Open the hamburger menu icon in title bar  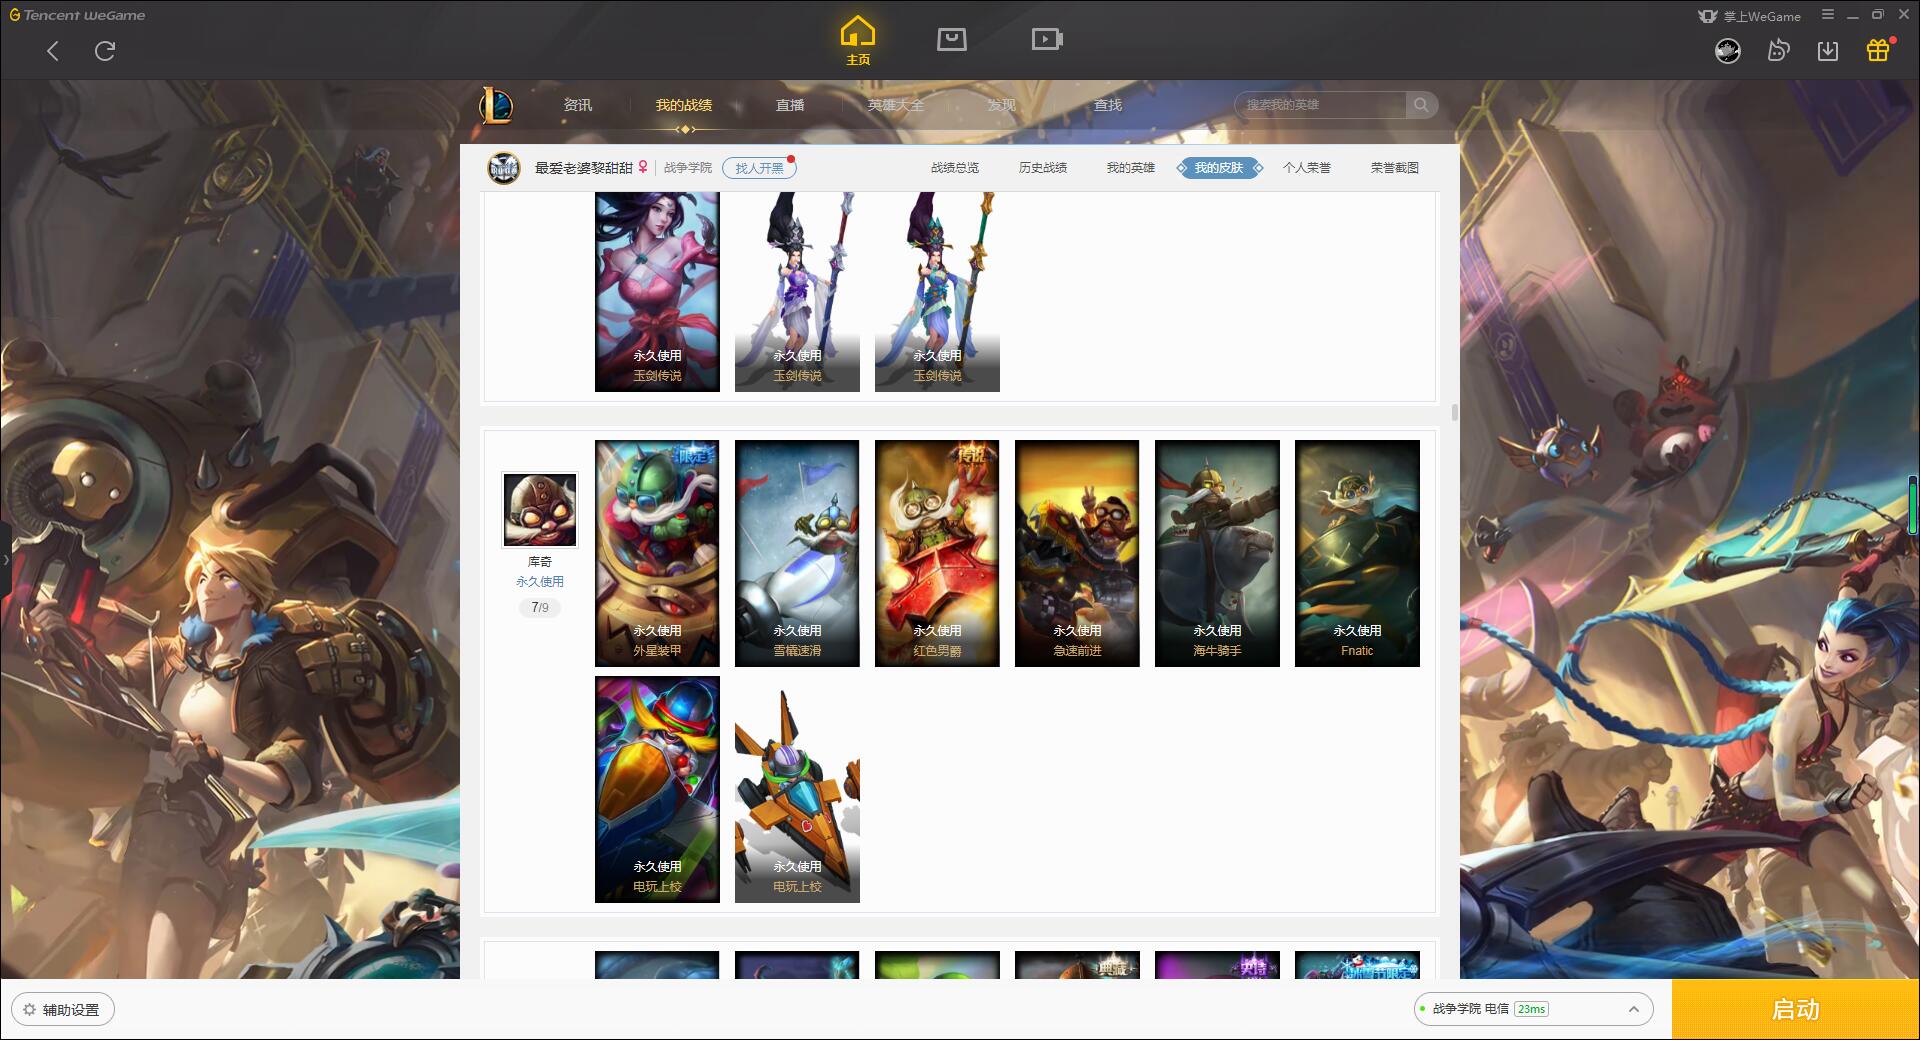click(x=1827, y=15)
